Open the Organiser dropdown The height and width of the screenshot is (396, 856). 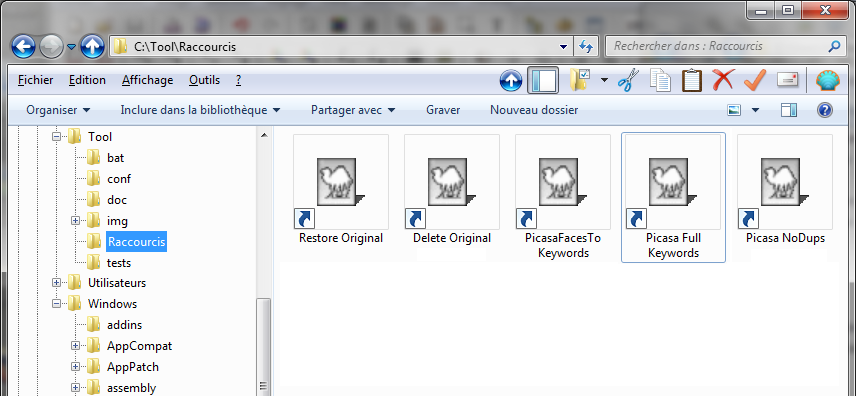click(x=58, y=110)
